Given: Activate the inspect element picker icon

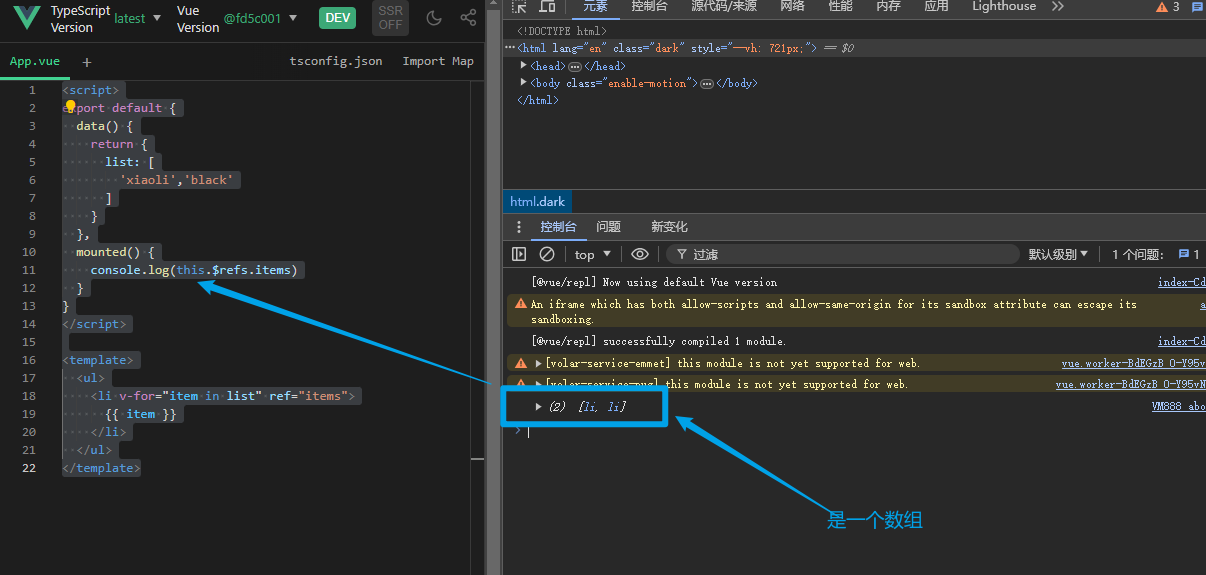Looking at the screenshot, I should point(520,6).
